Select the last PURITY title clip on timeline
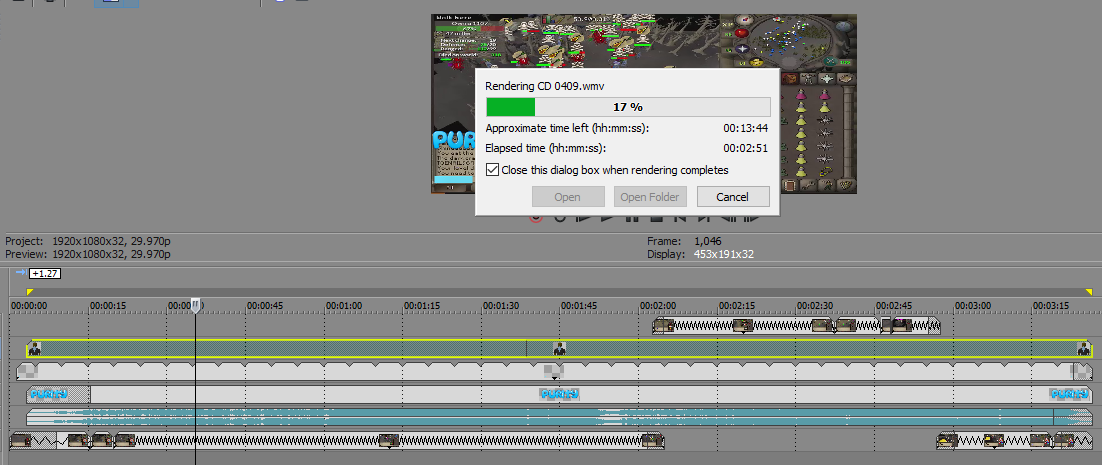The image size is (1102, 465). (x=1071, y=394)
